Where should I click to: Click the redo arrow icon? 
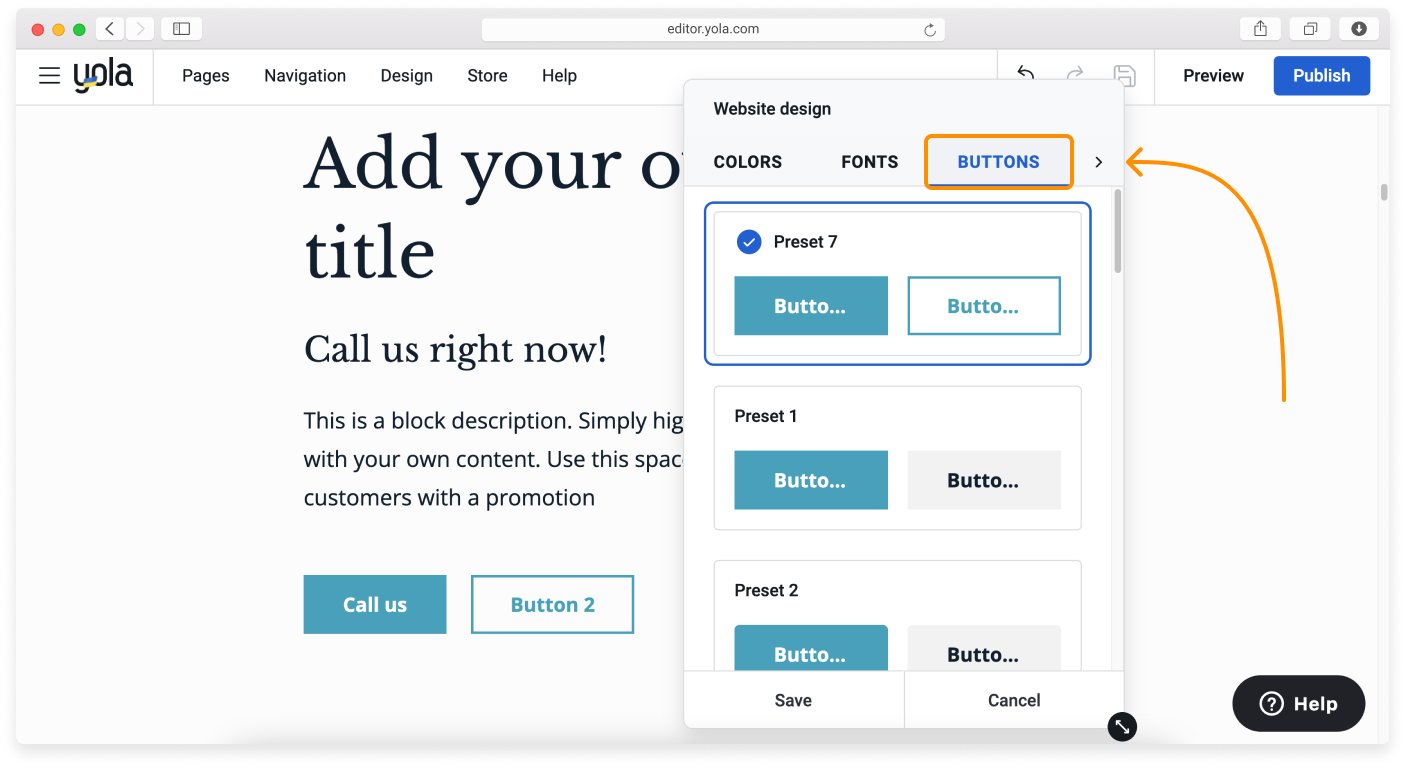pyautogui.click(x=1075, y=74)
